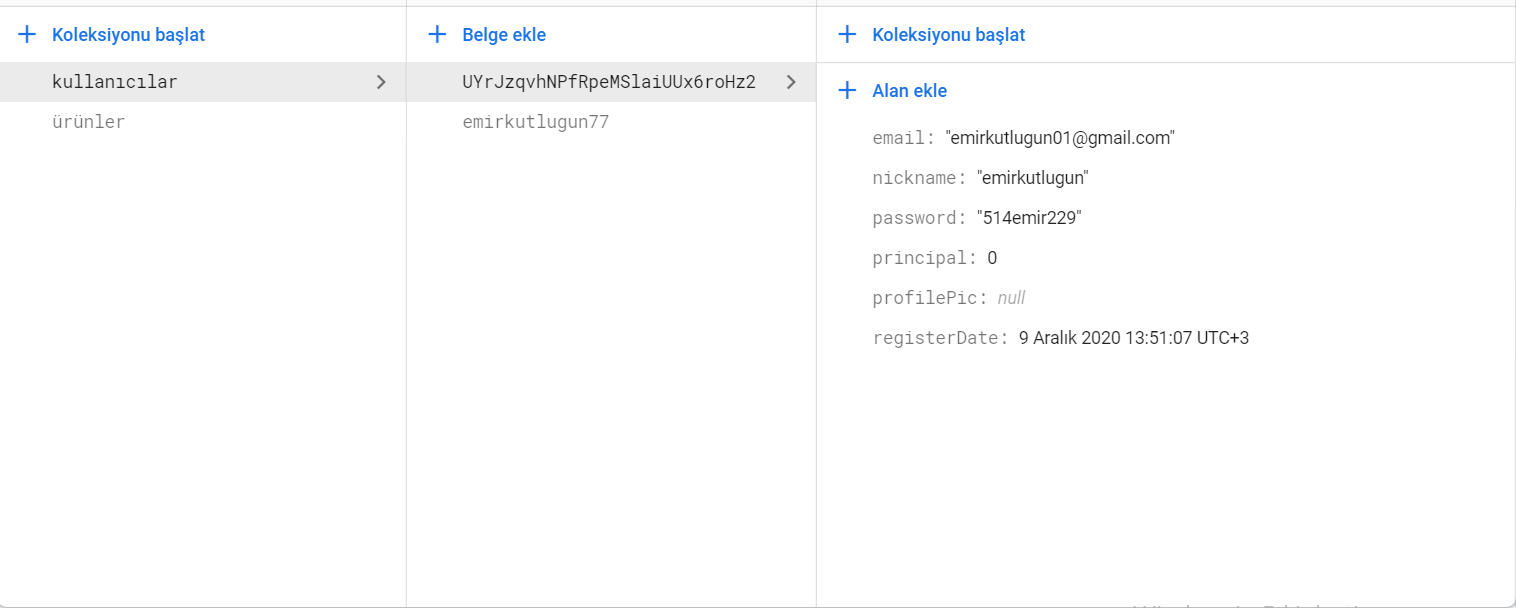This screenshot has width=1516, height=608.
Task: Click the email field value
Action: click(x=1059, y=138)
